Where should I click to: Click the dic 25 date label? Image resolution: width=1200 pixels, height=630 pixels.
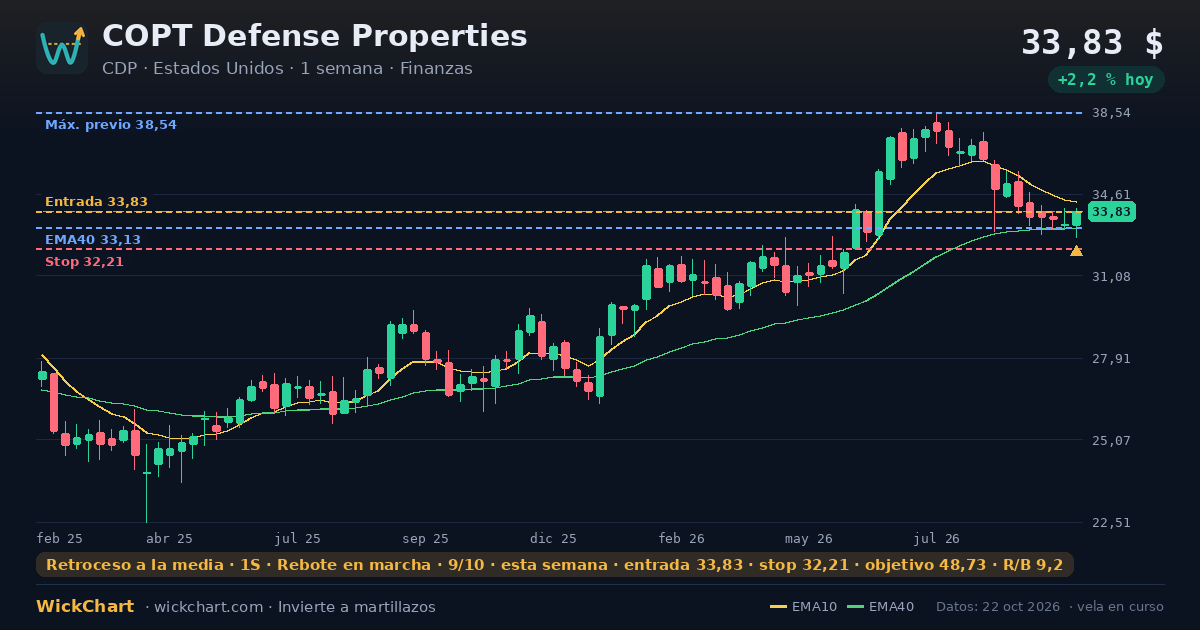click(x=553, y=538)
